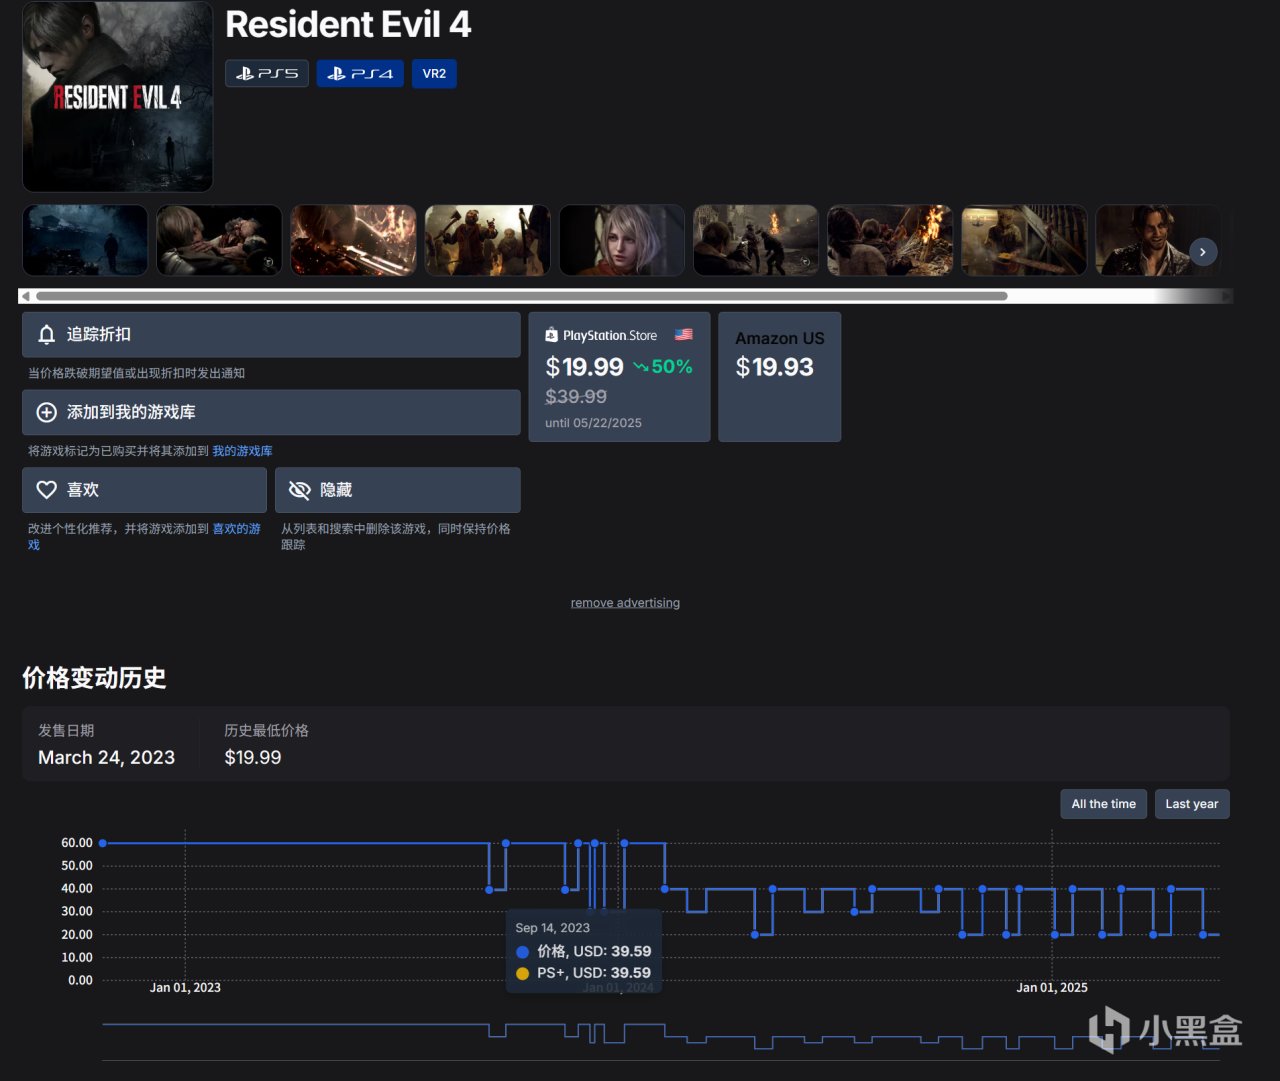This screenshot has height=1081, width=1280.
Task: Click the $19.99 value under 历史最低价格
Action: (x=253, y=758)
